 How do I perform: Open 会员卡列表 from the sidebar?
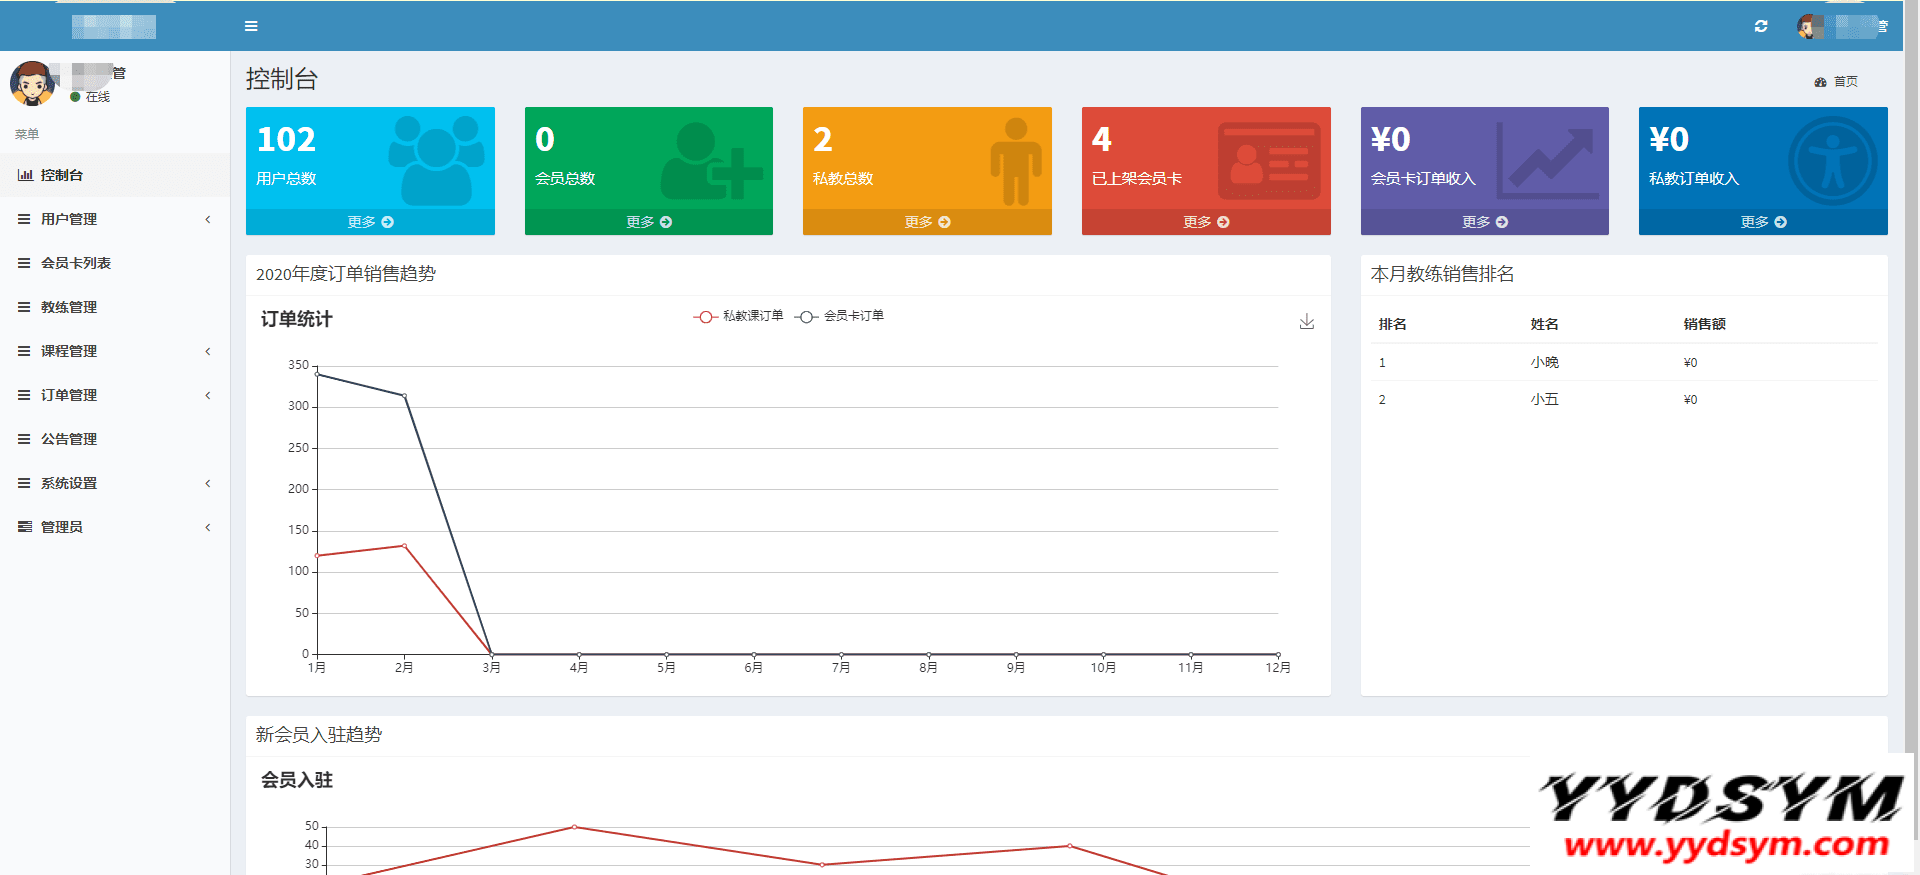76,263
